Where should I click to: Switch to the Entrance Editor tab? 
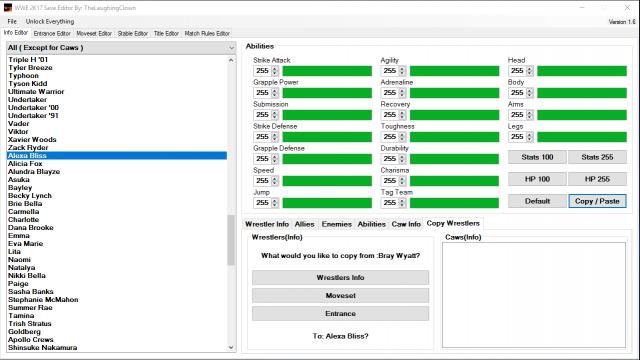point(52,33)
